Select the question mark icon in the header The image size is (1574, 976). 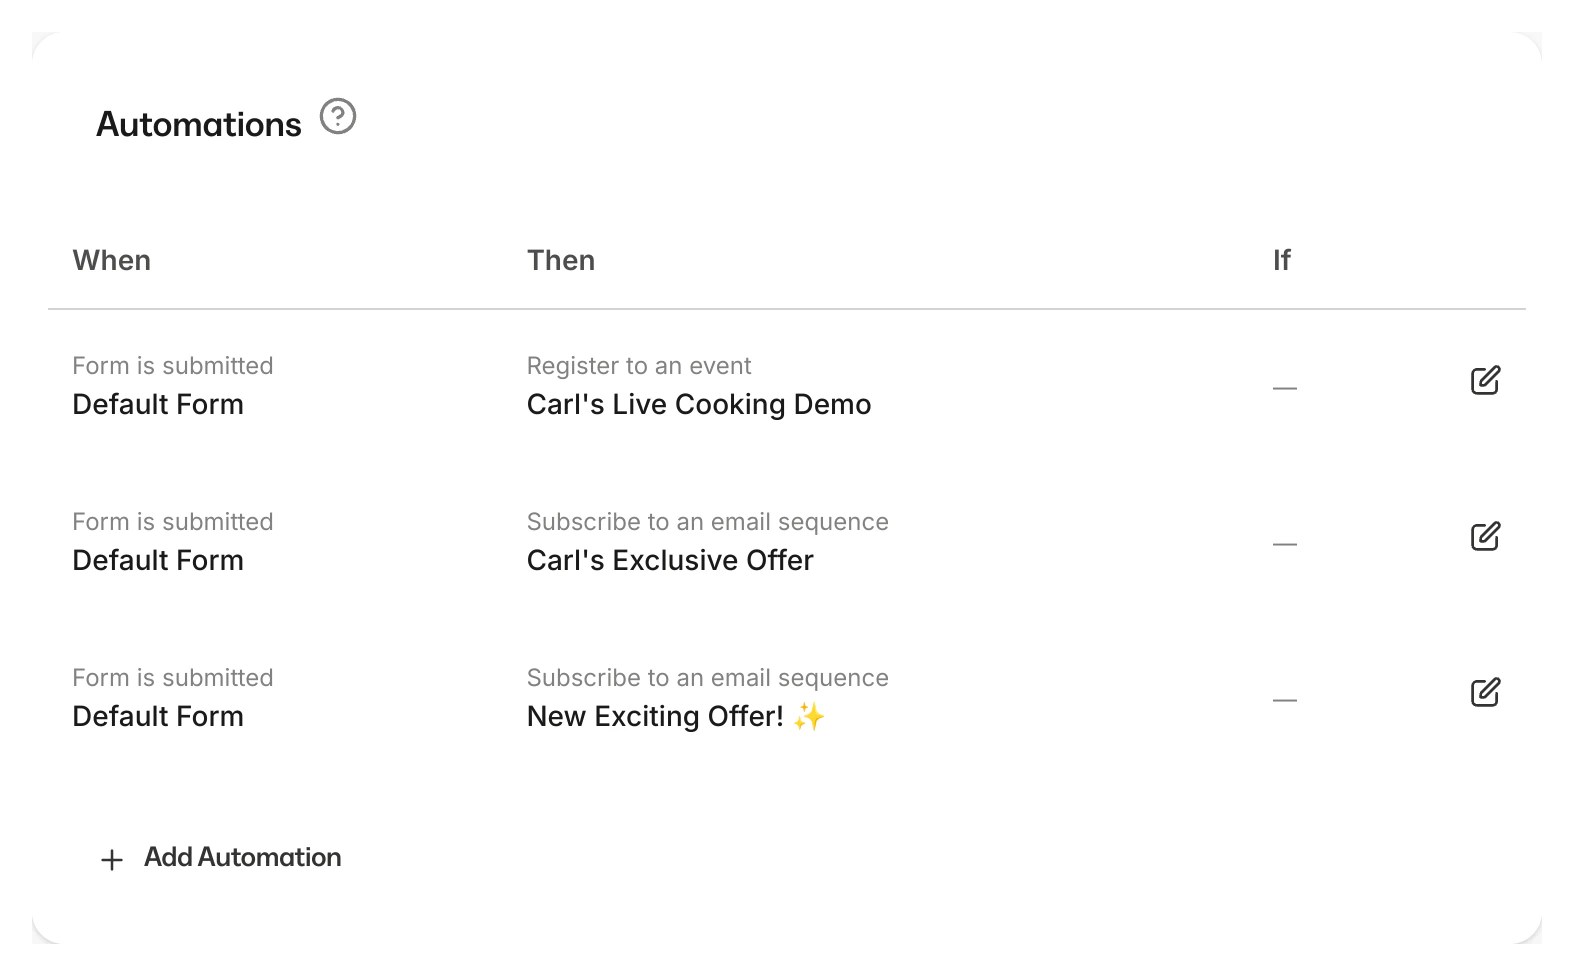click(339, 117)
